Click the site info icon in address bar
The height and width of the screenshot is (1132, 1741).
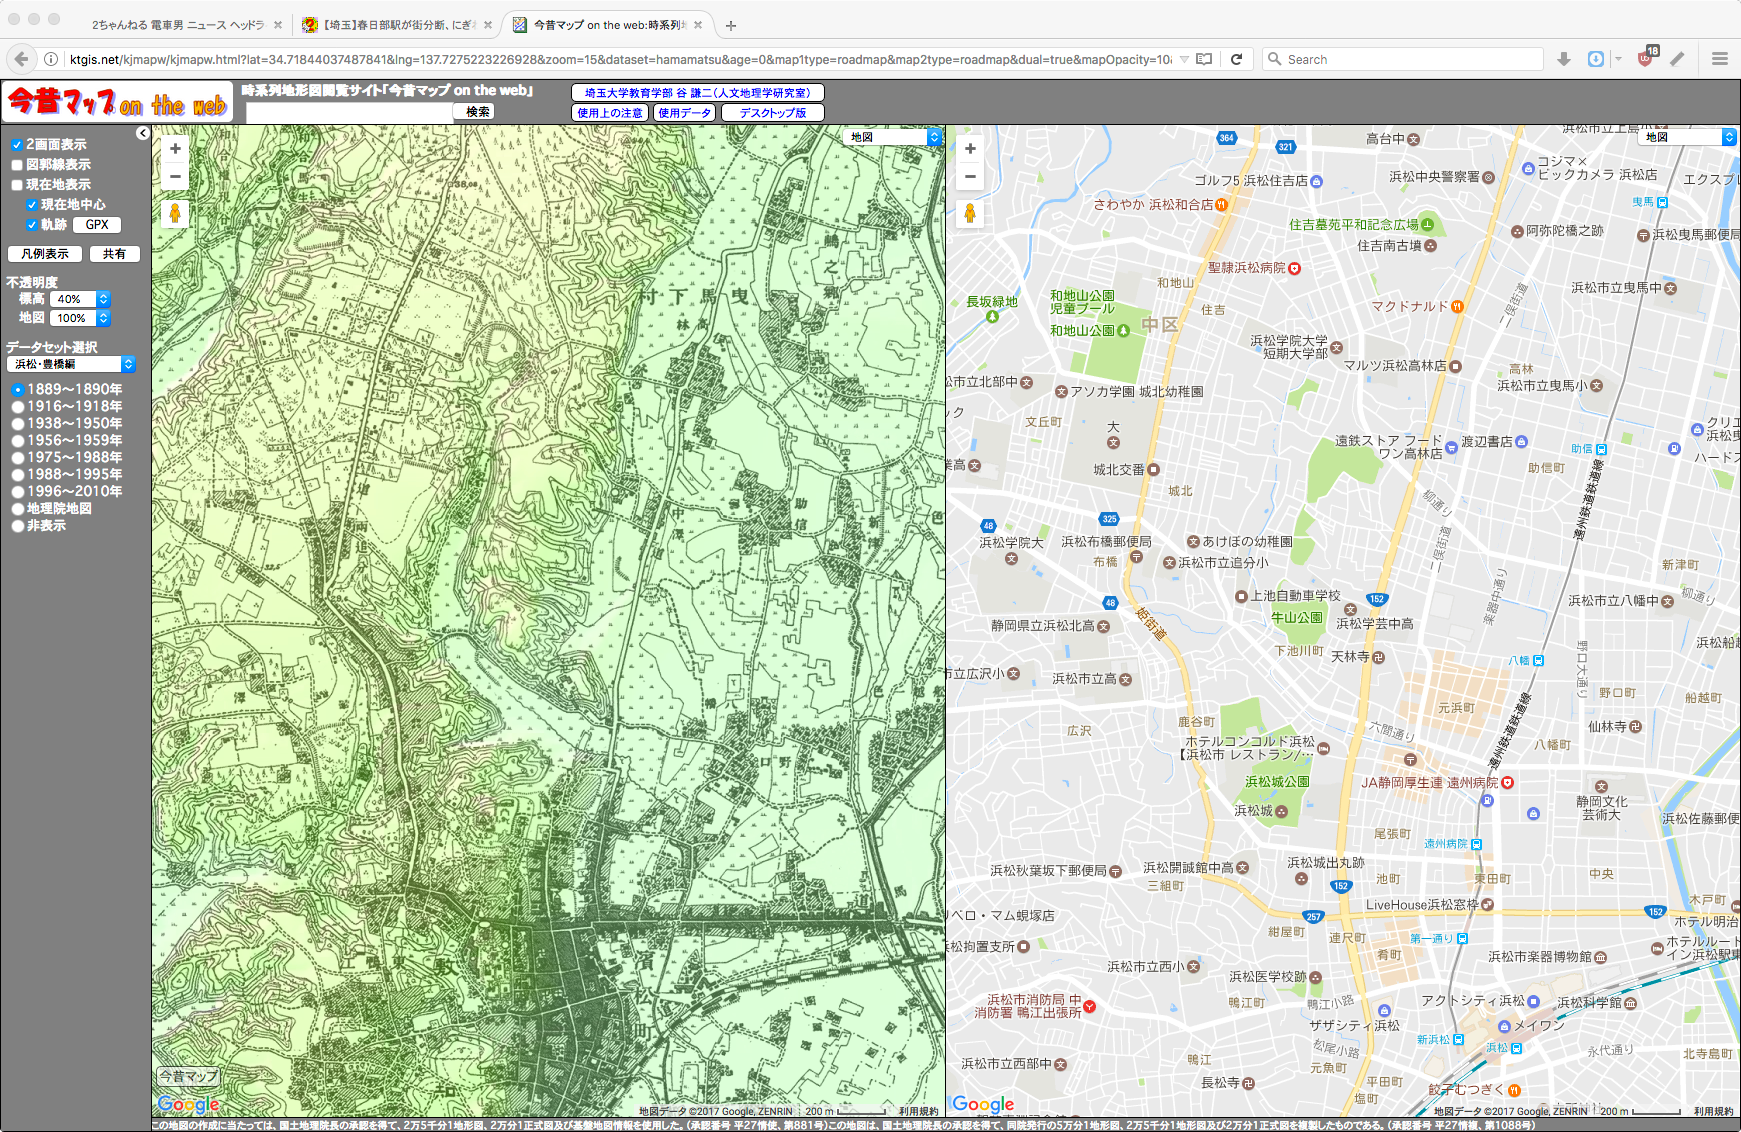click(x=51, y=59)
